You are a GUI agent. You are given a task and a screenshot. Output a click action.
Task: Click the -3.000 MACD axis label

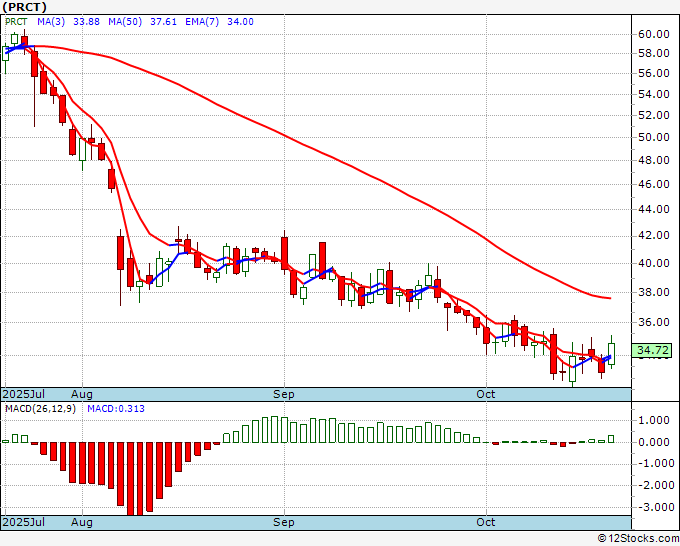coord(656,507)
